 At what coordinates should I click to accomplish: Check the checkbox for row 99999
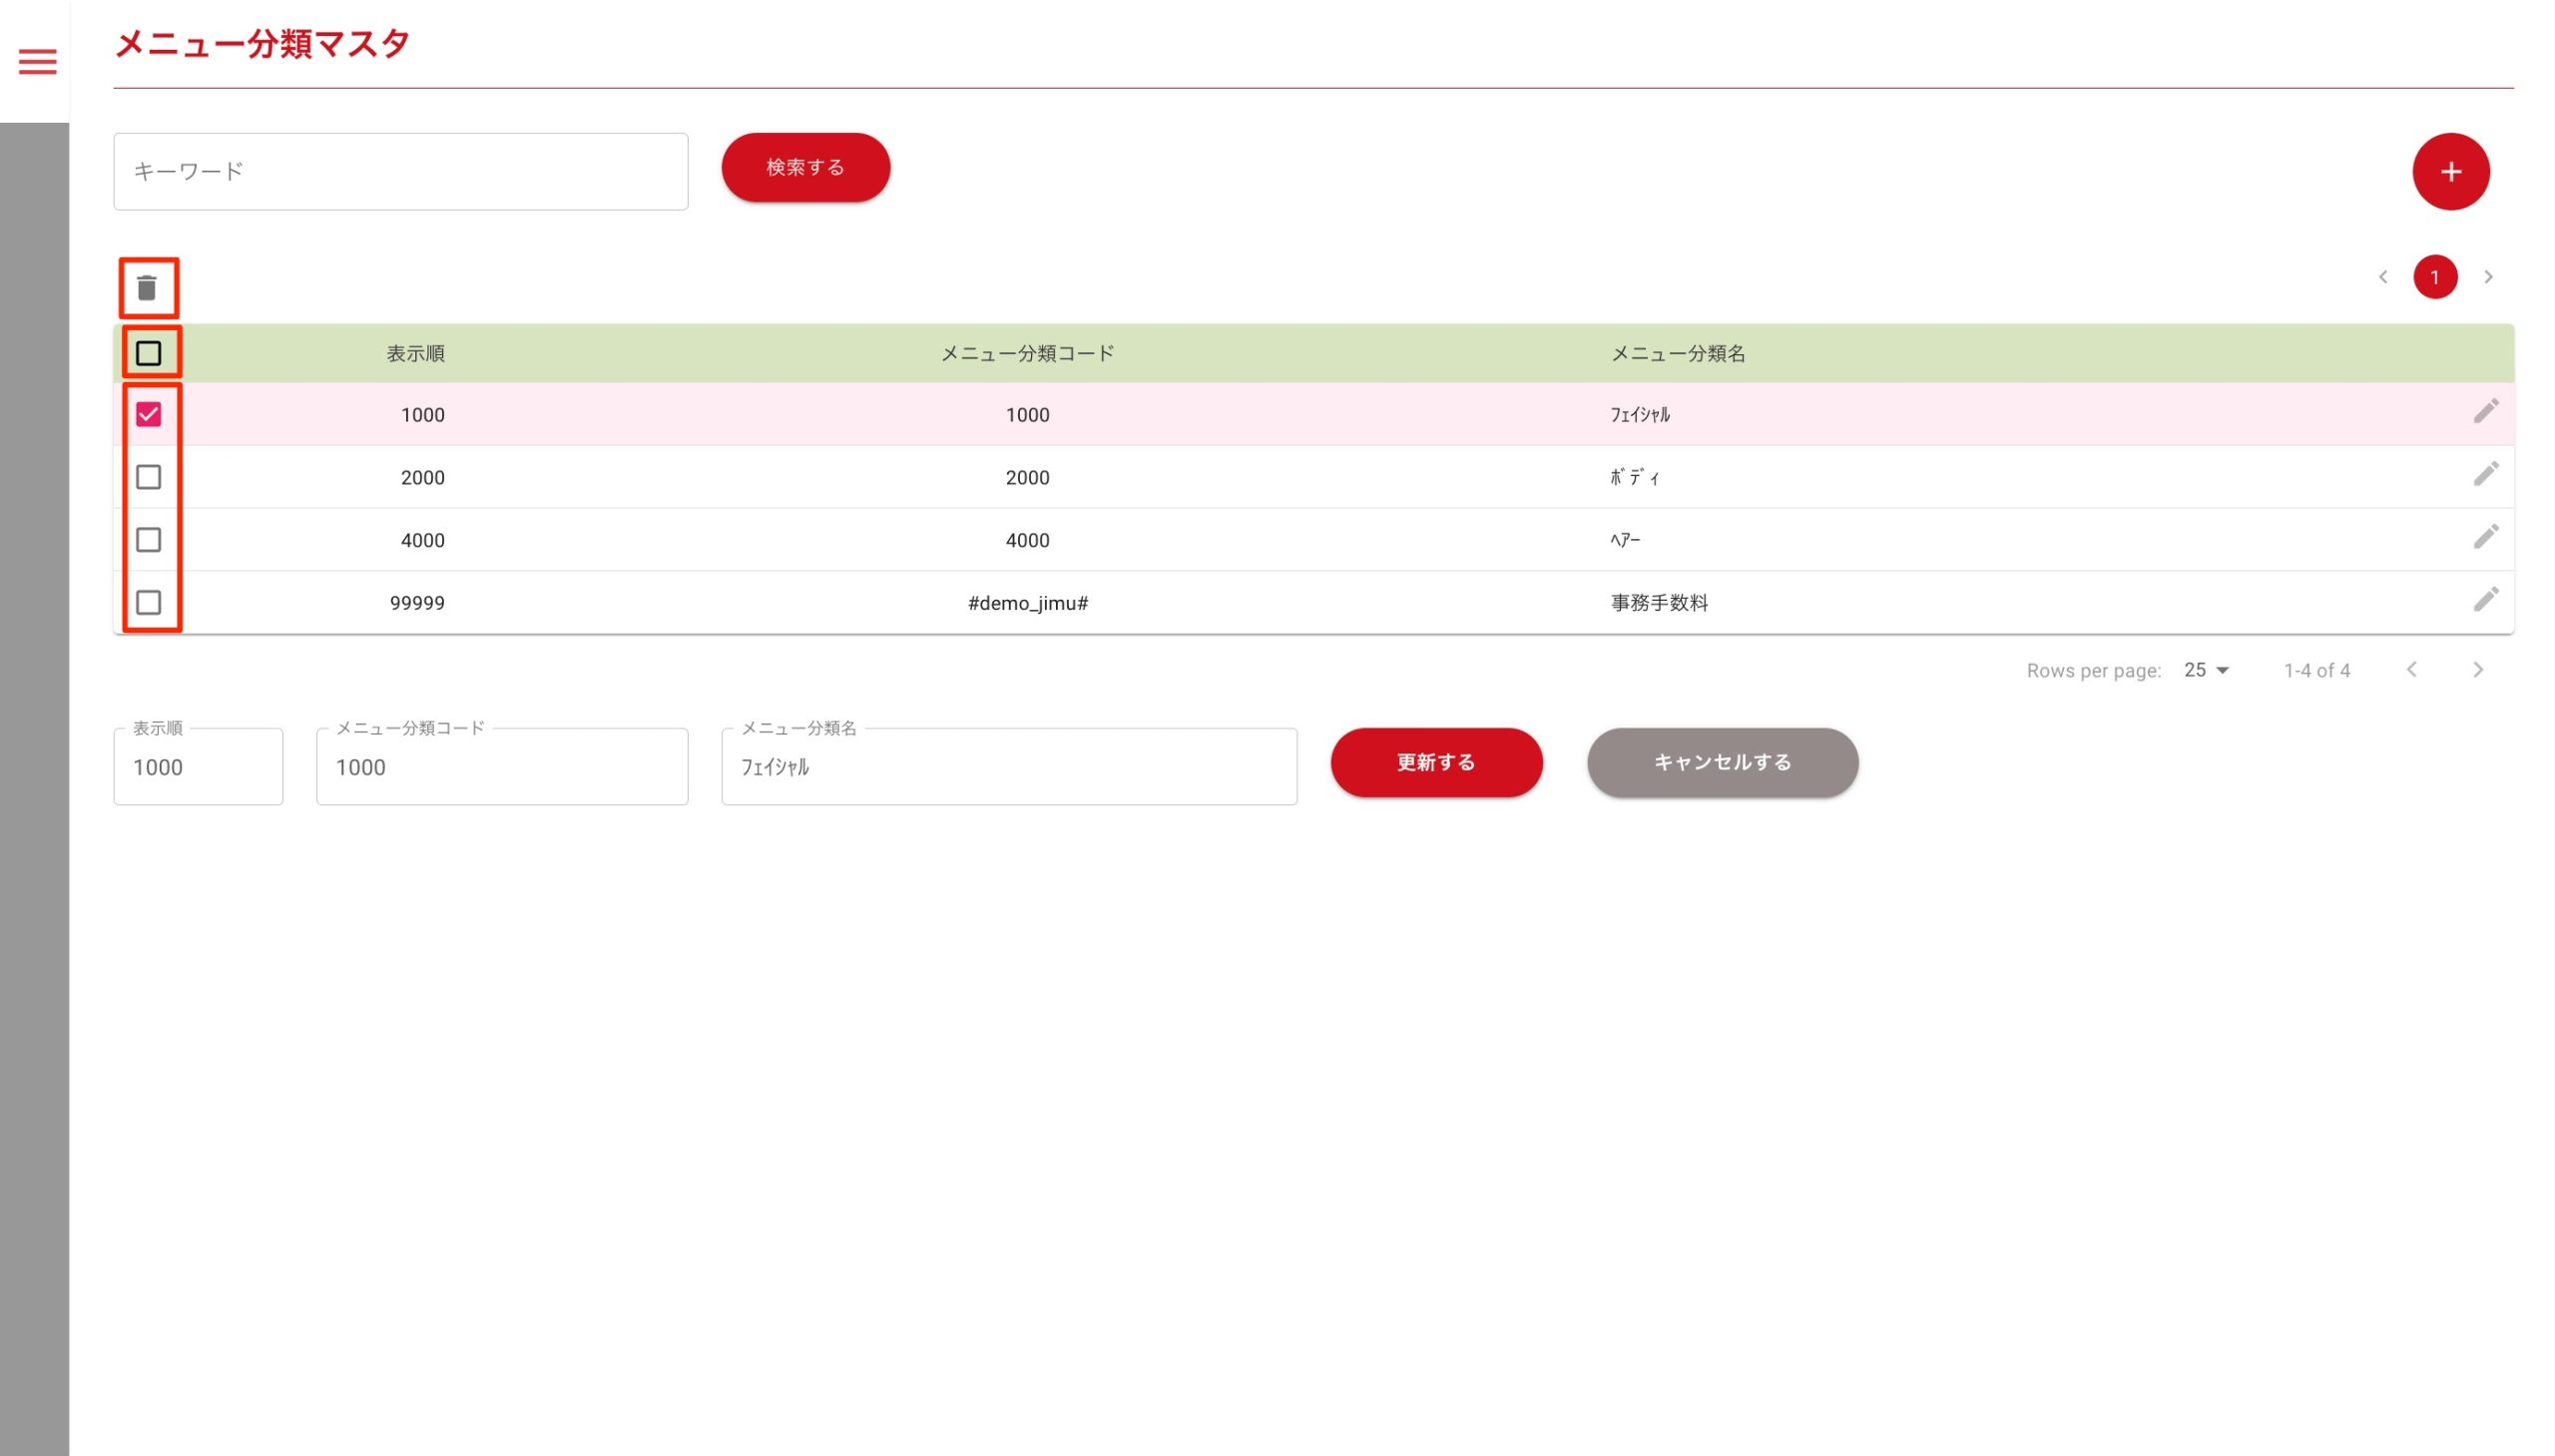click(148, 602)
